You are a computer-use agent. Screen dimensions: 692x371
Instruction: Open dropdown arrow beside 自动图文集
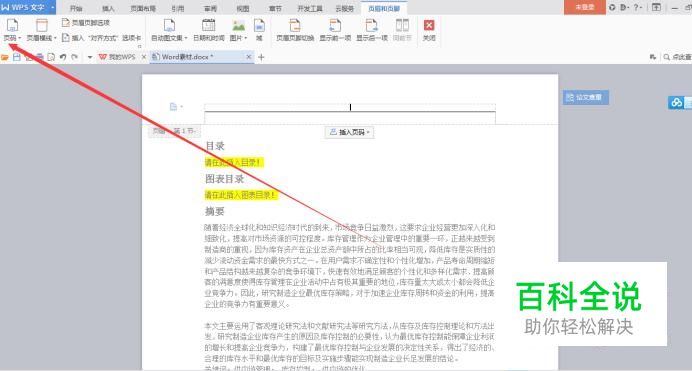coord(186,38)
